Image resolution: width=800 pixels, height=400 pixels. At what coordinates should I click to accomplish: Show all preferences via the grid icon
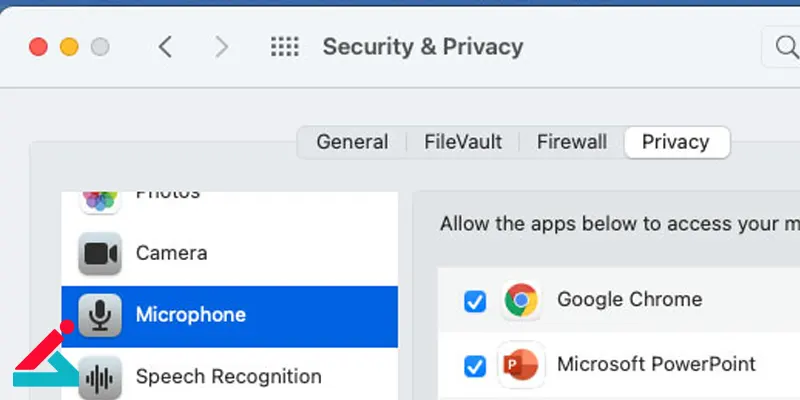(285, 47)
